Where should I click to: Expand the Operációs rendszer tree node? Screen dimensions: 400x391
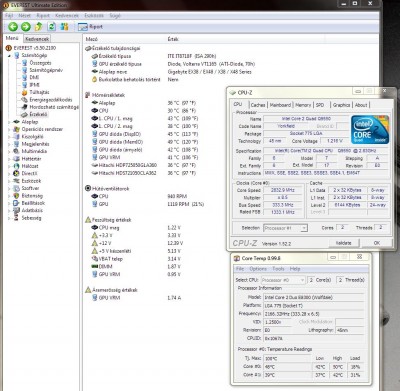(9, 129)
